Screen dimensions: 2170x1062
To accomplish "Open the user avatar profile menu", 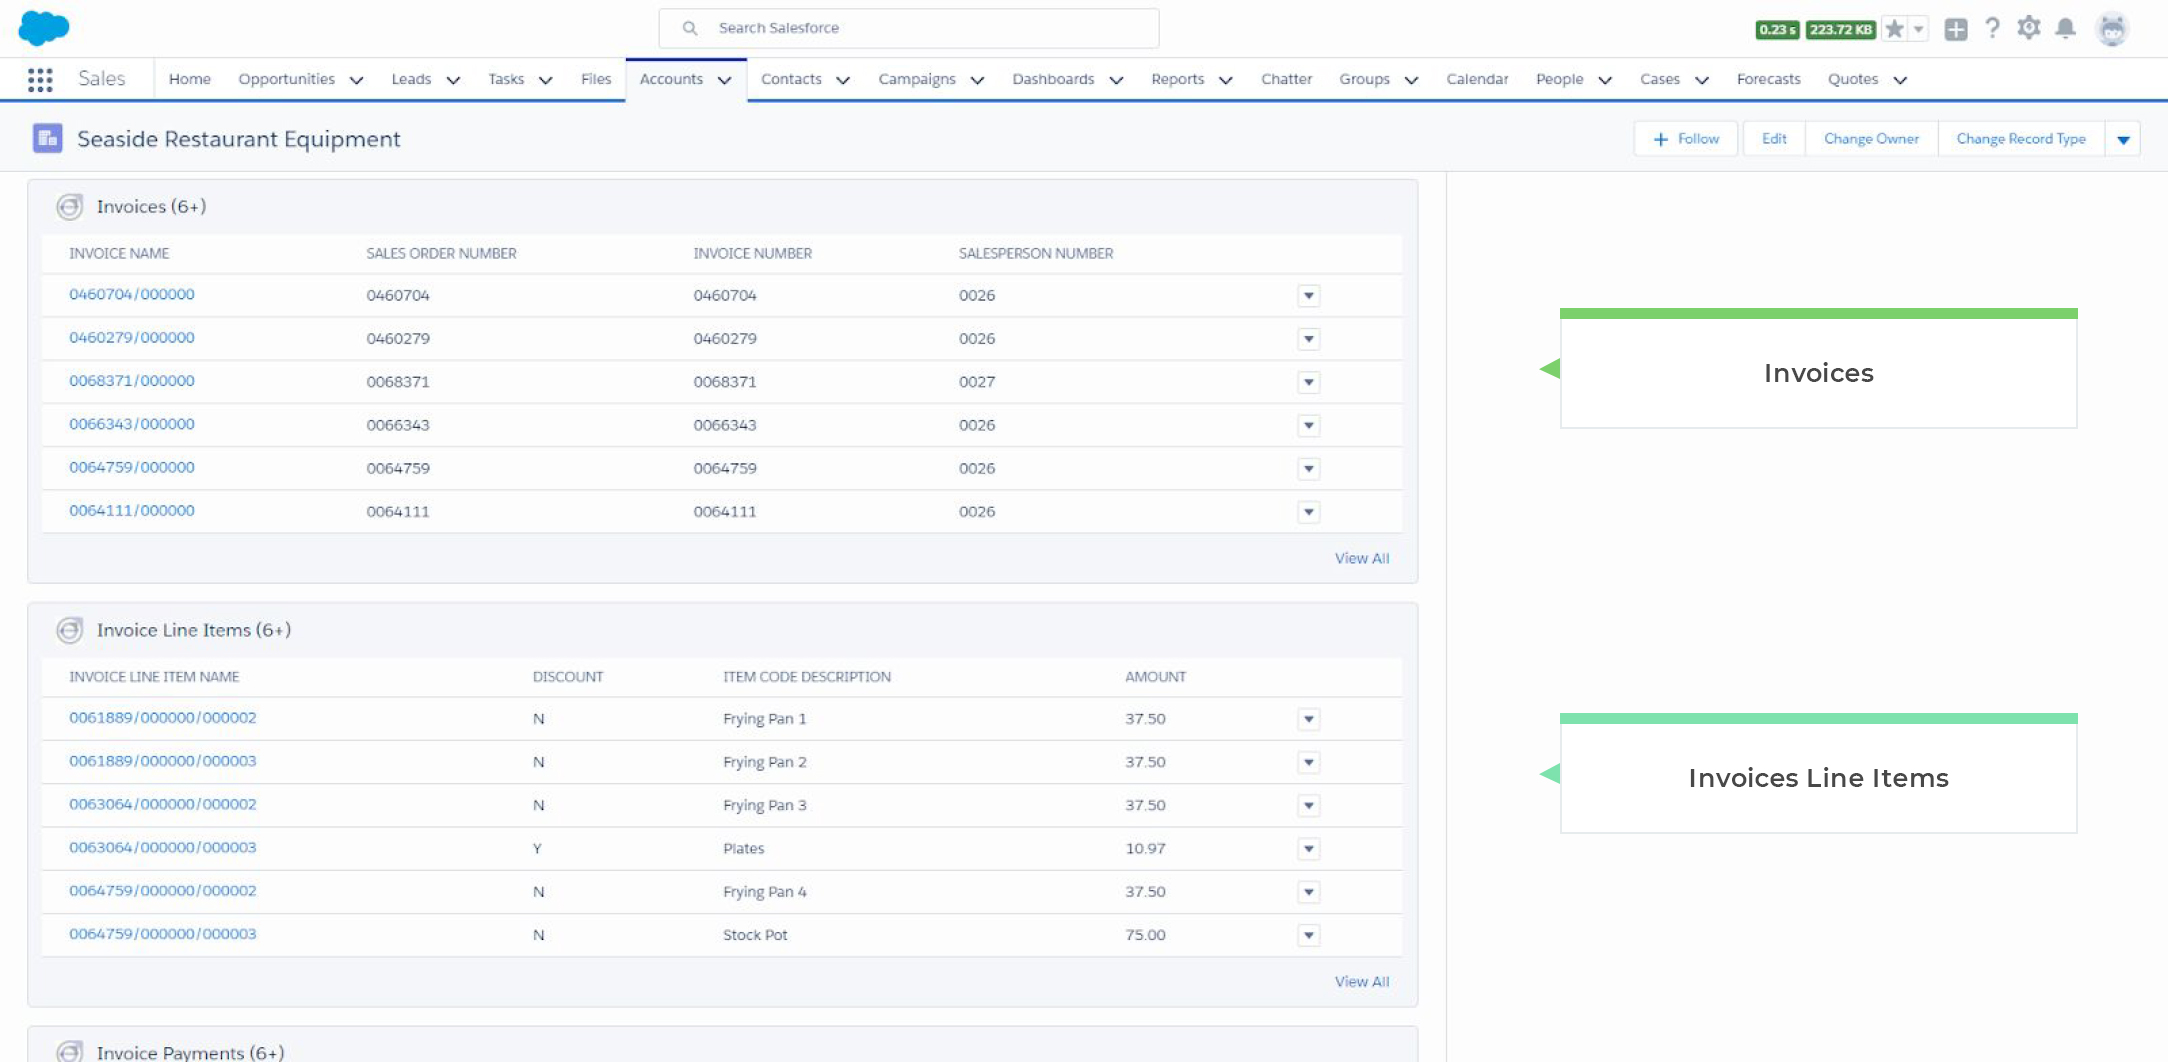I will coord(2112,28).
